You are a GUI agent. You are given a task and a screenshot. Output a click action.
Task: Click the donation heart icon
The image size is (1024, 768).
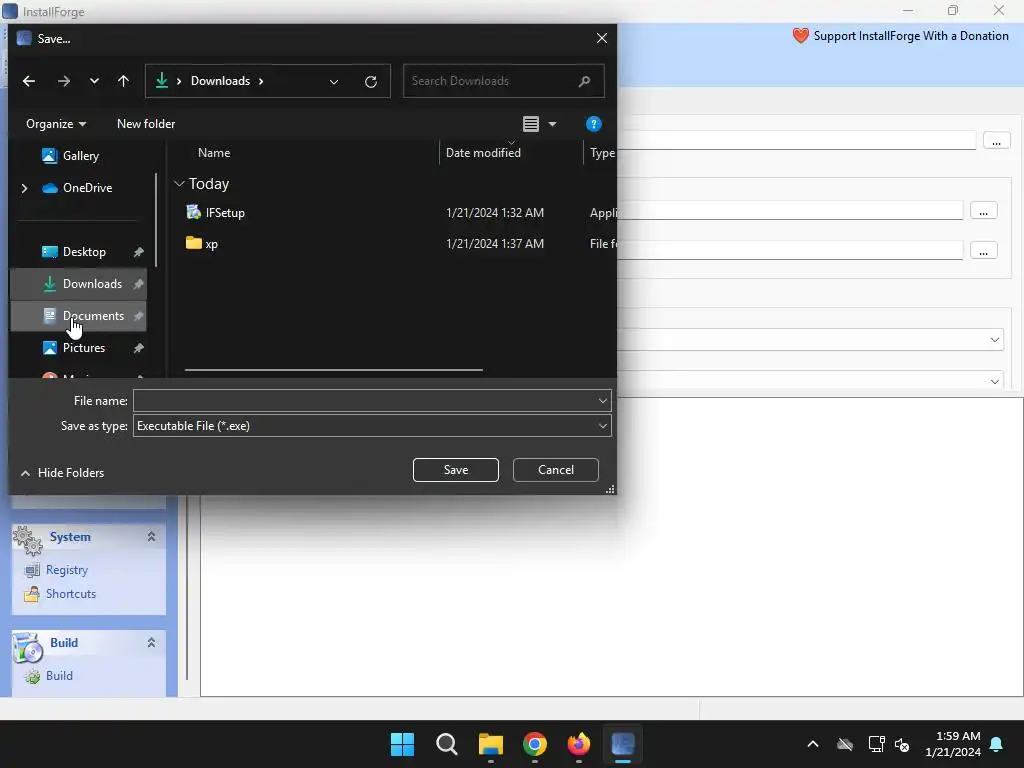801,36
